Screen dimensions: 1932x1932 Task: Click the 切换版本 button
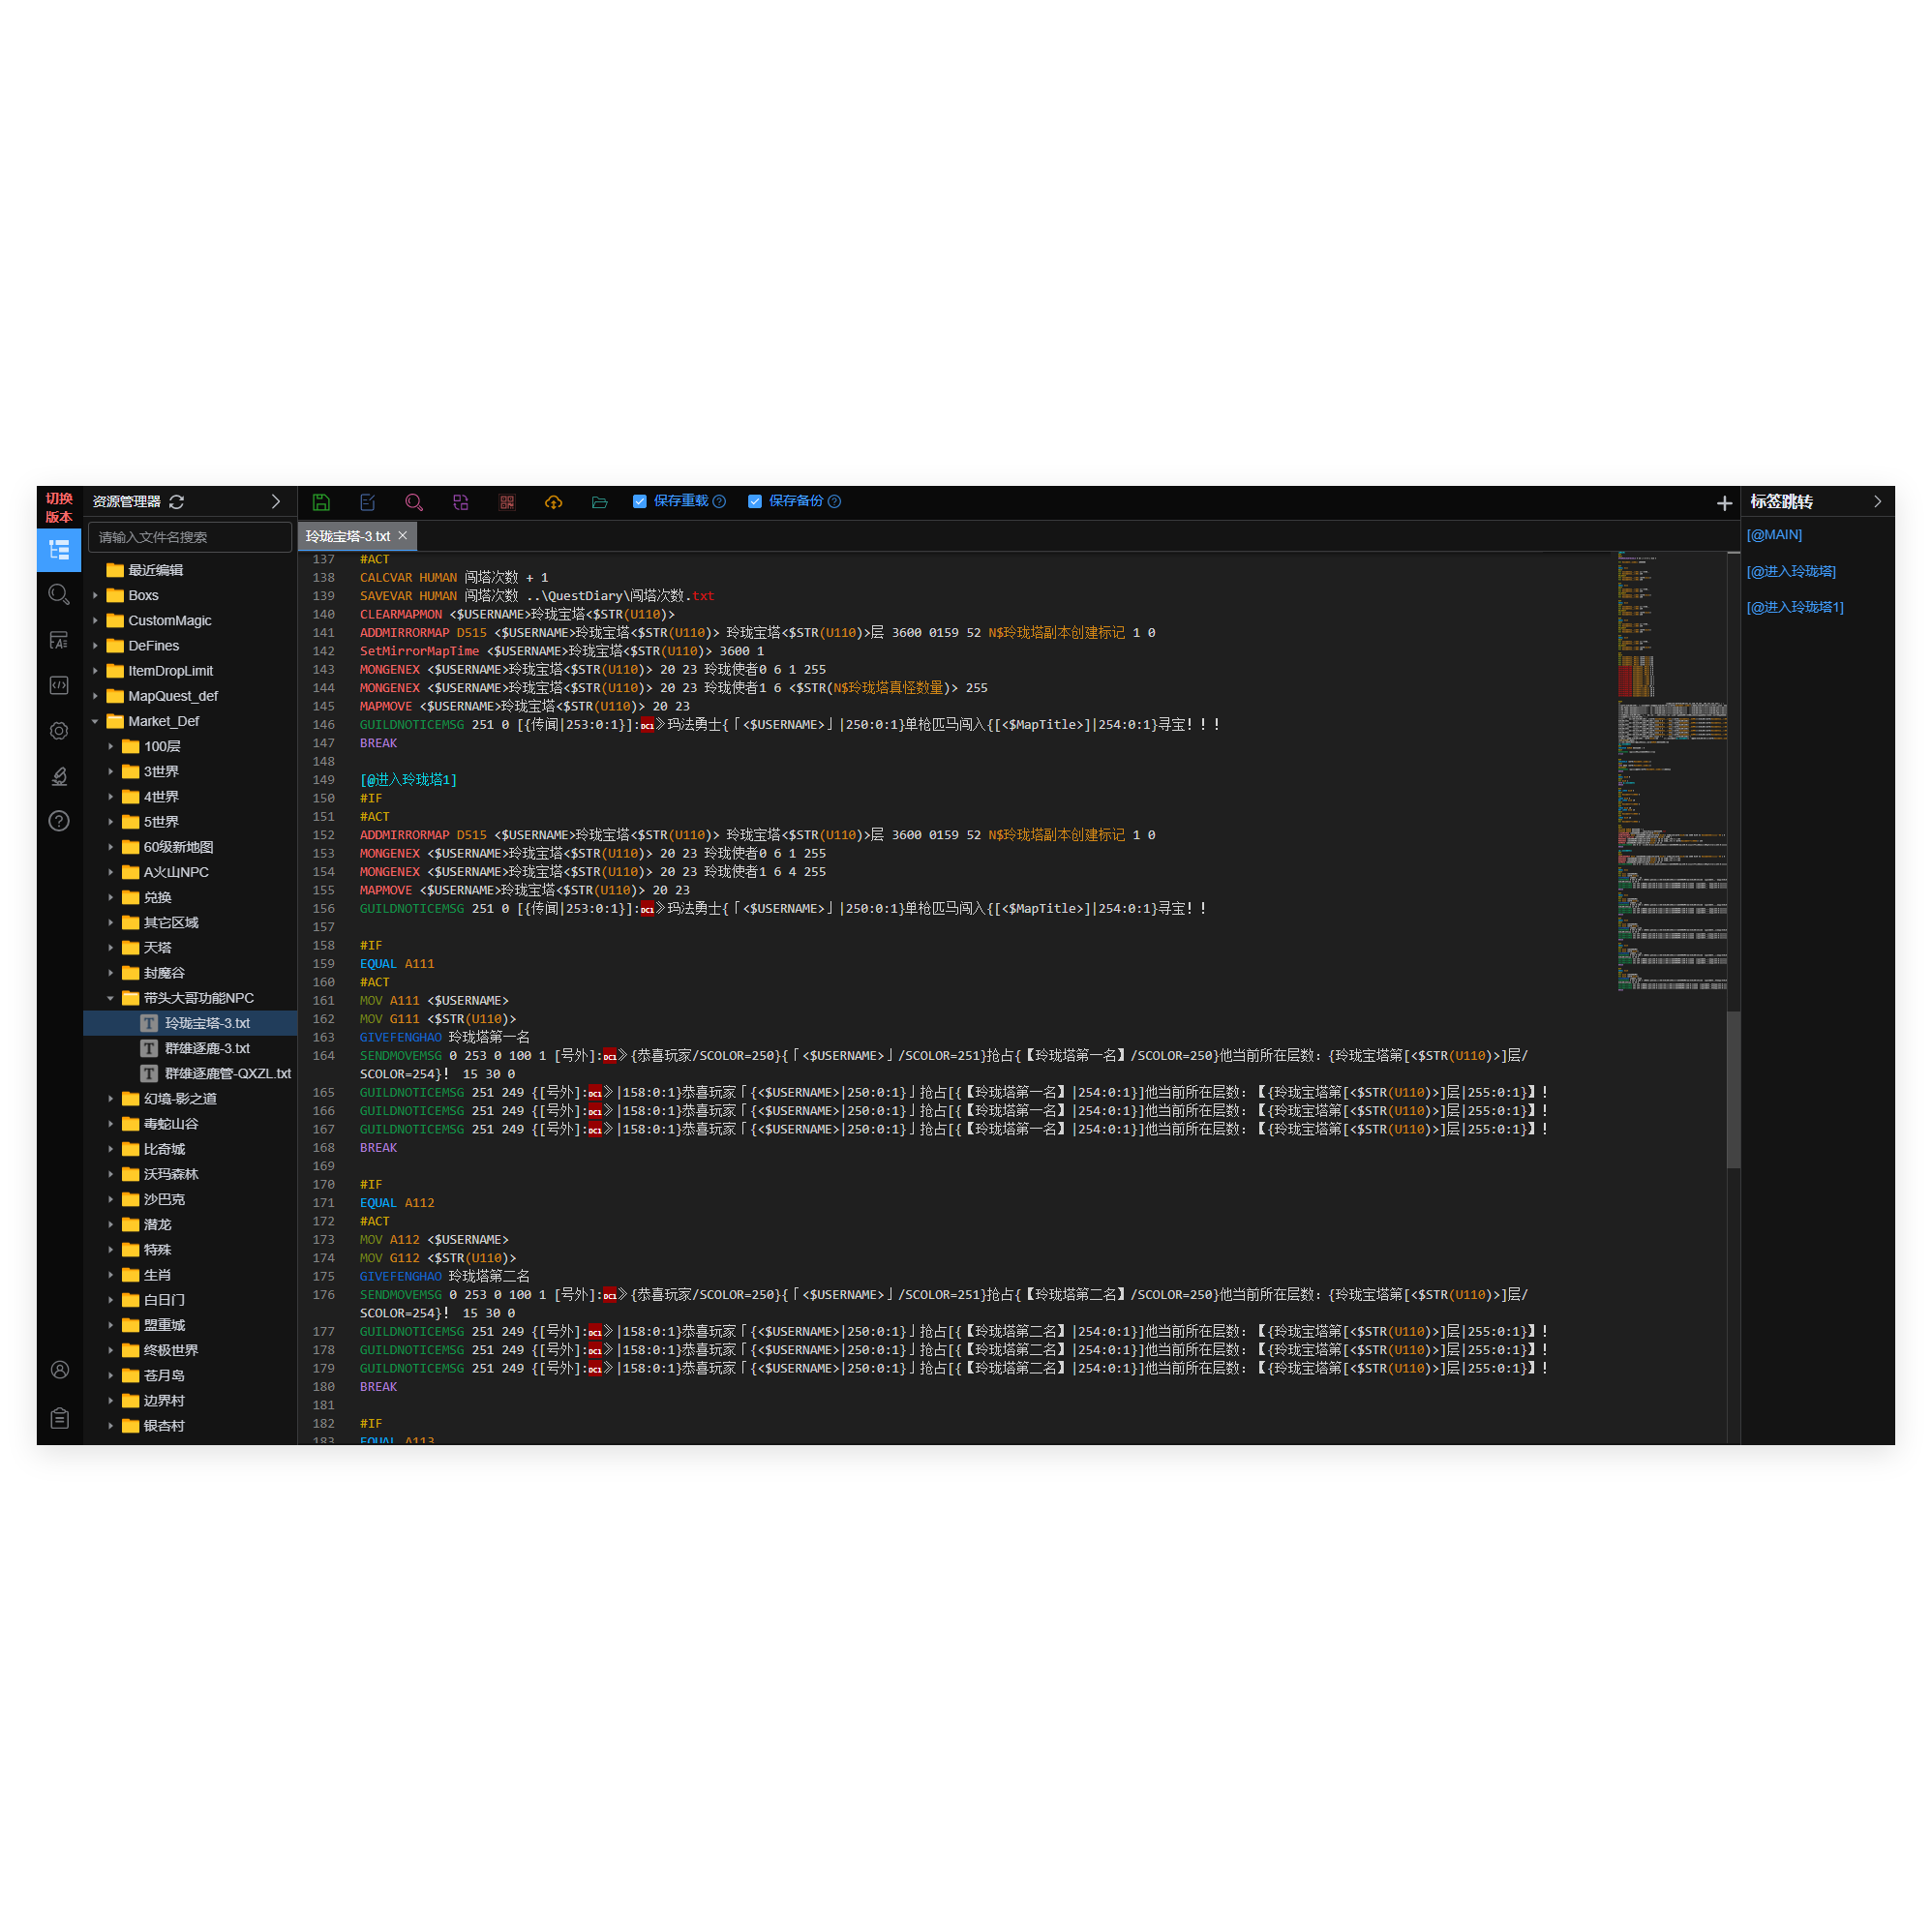click(59, 508)
